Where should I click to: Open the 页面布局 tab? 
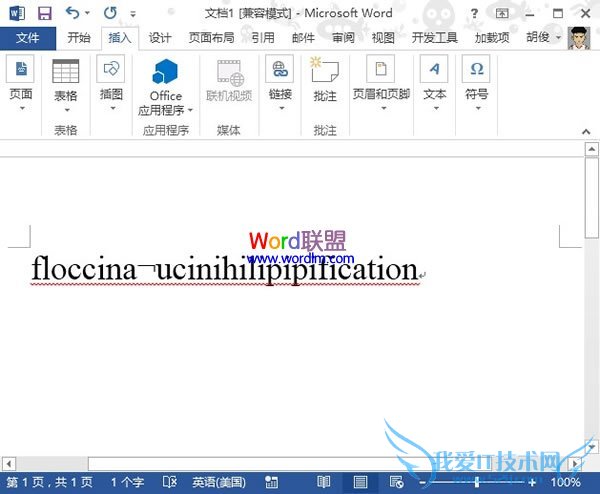pyautogui.click(x=211, y=38)
